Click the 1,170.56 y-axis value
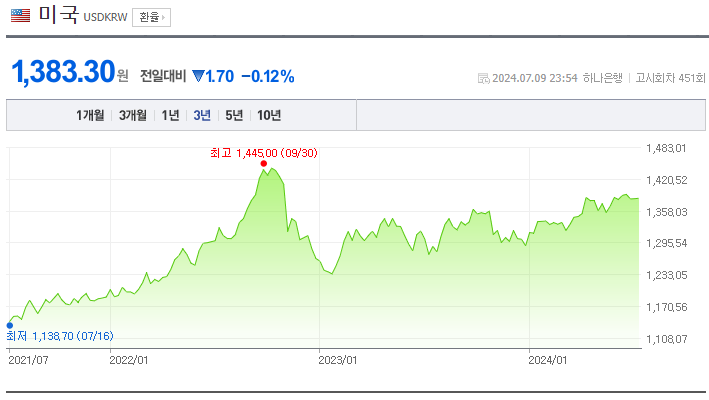Screen dimensions: 709x400 (x=666, y=307)
